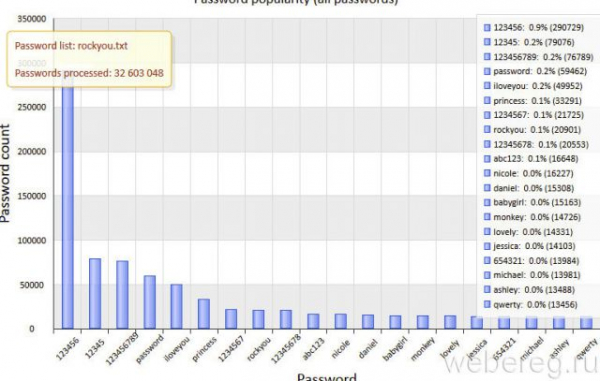Click the 1234567 bar
This screenshot has height=381, width=600.
[x=231, y=319]
